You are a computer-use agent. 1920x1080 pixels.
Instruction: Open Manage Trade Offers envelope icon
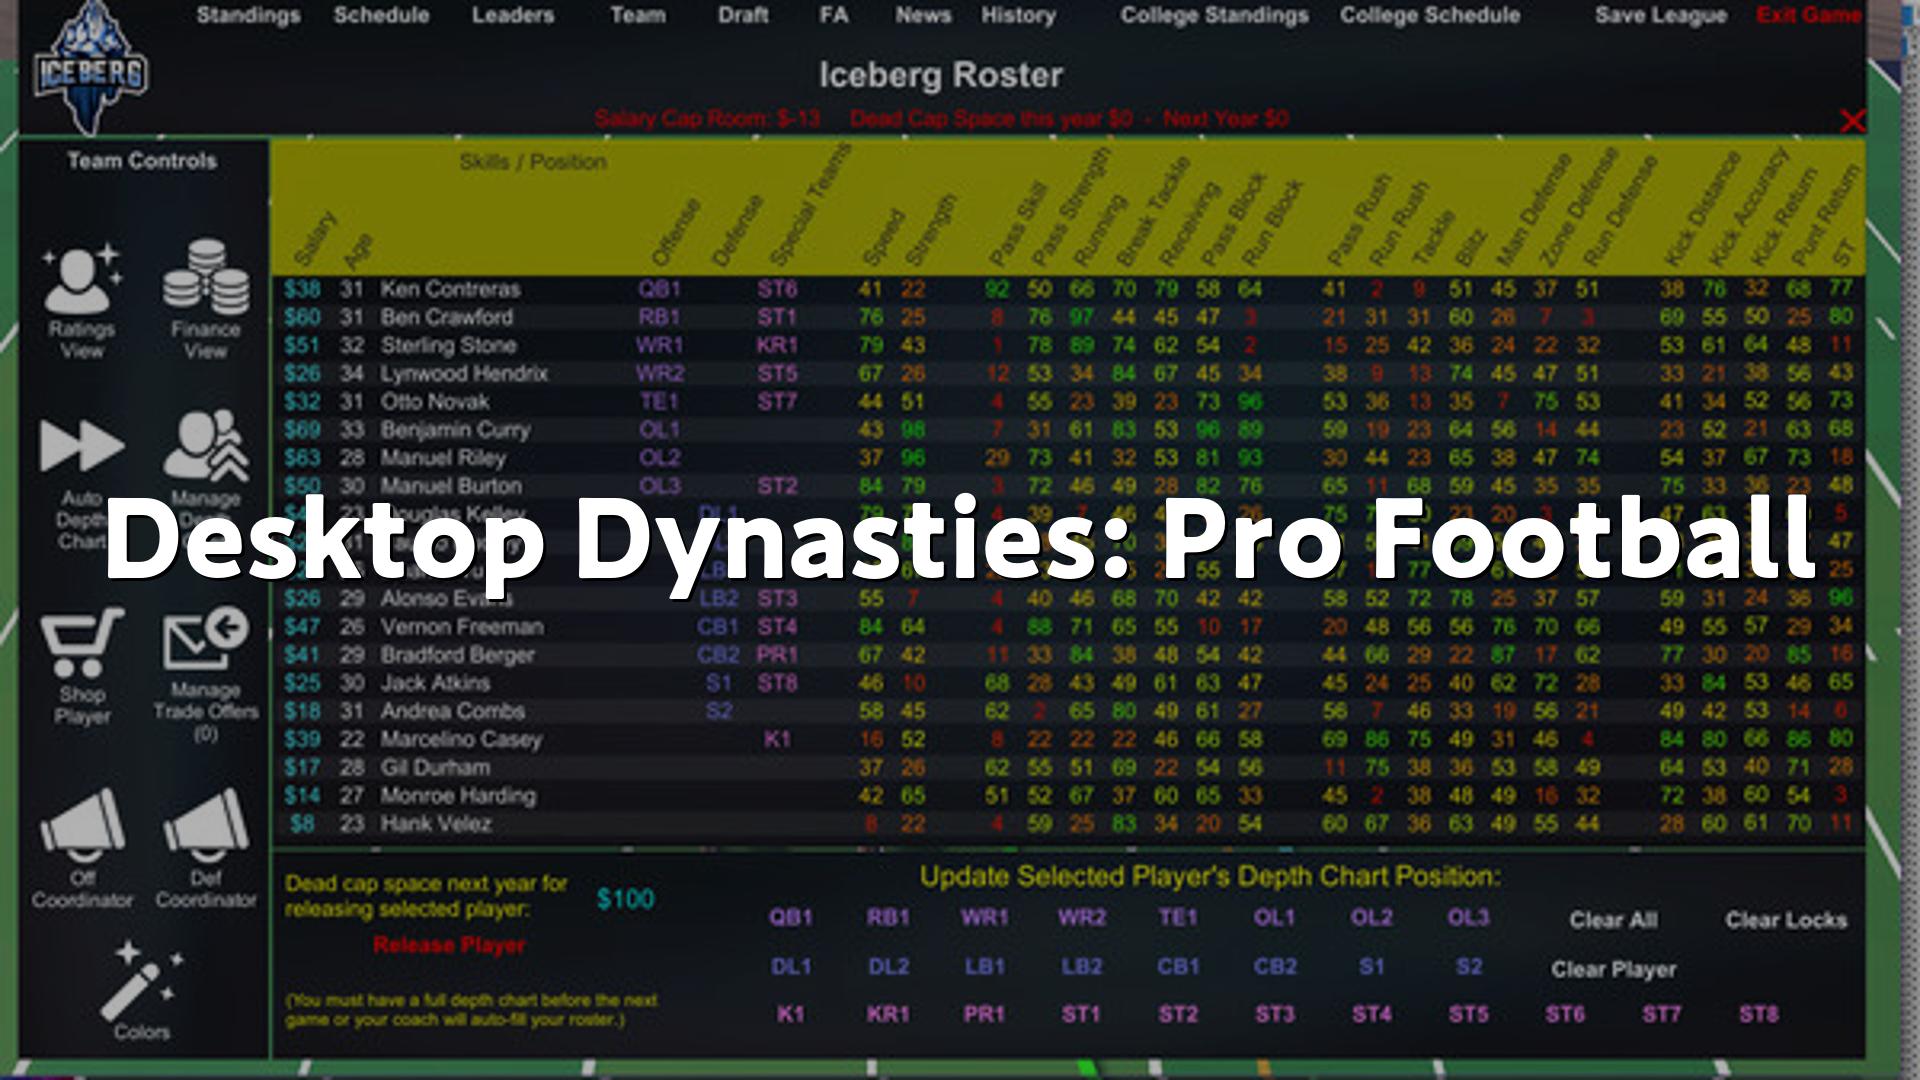(x=206, y=639)
